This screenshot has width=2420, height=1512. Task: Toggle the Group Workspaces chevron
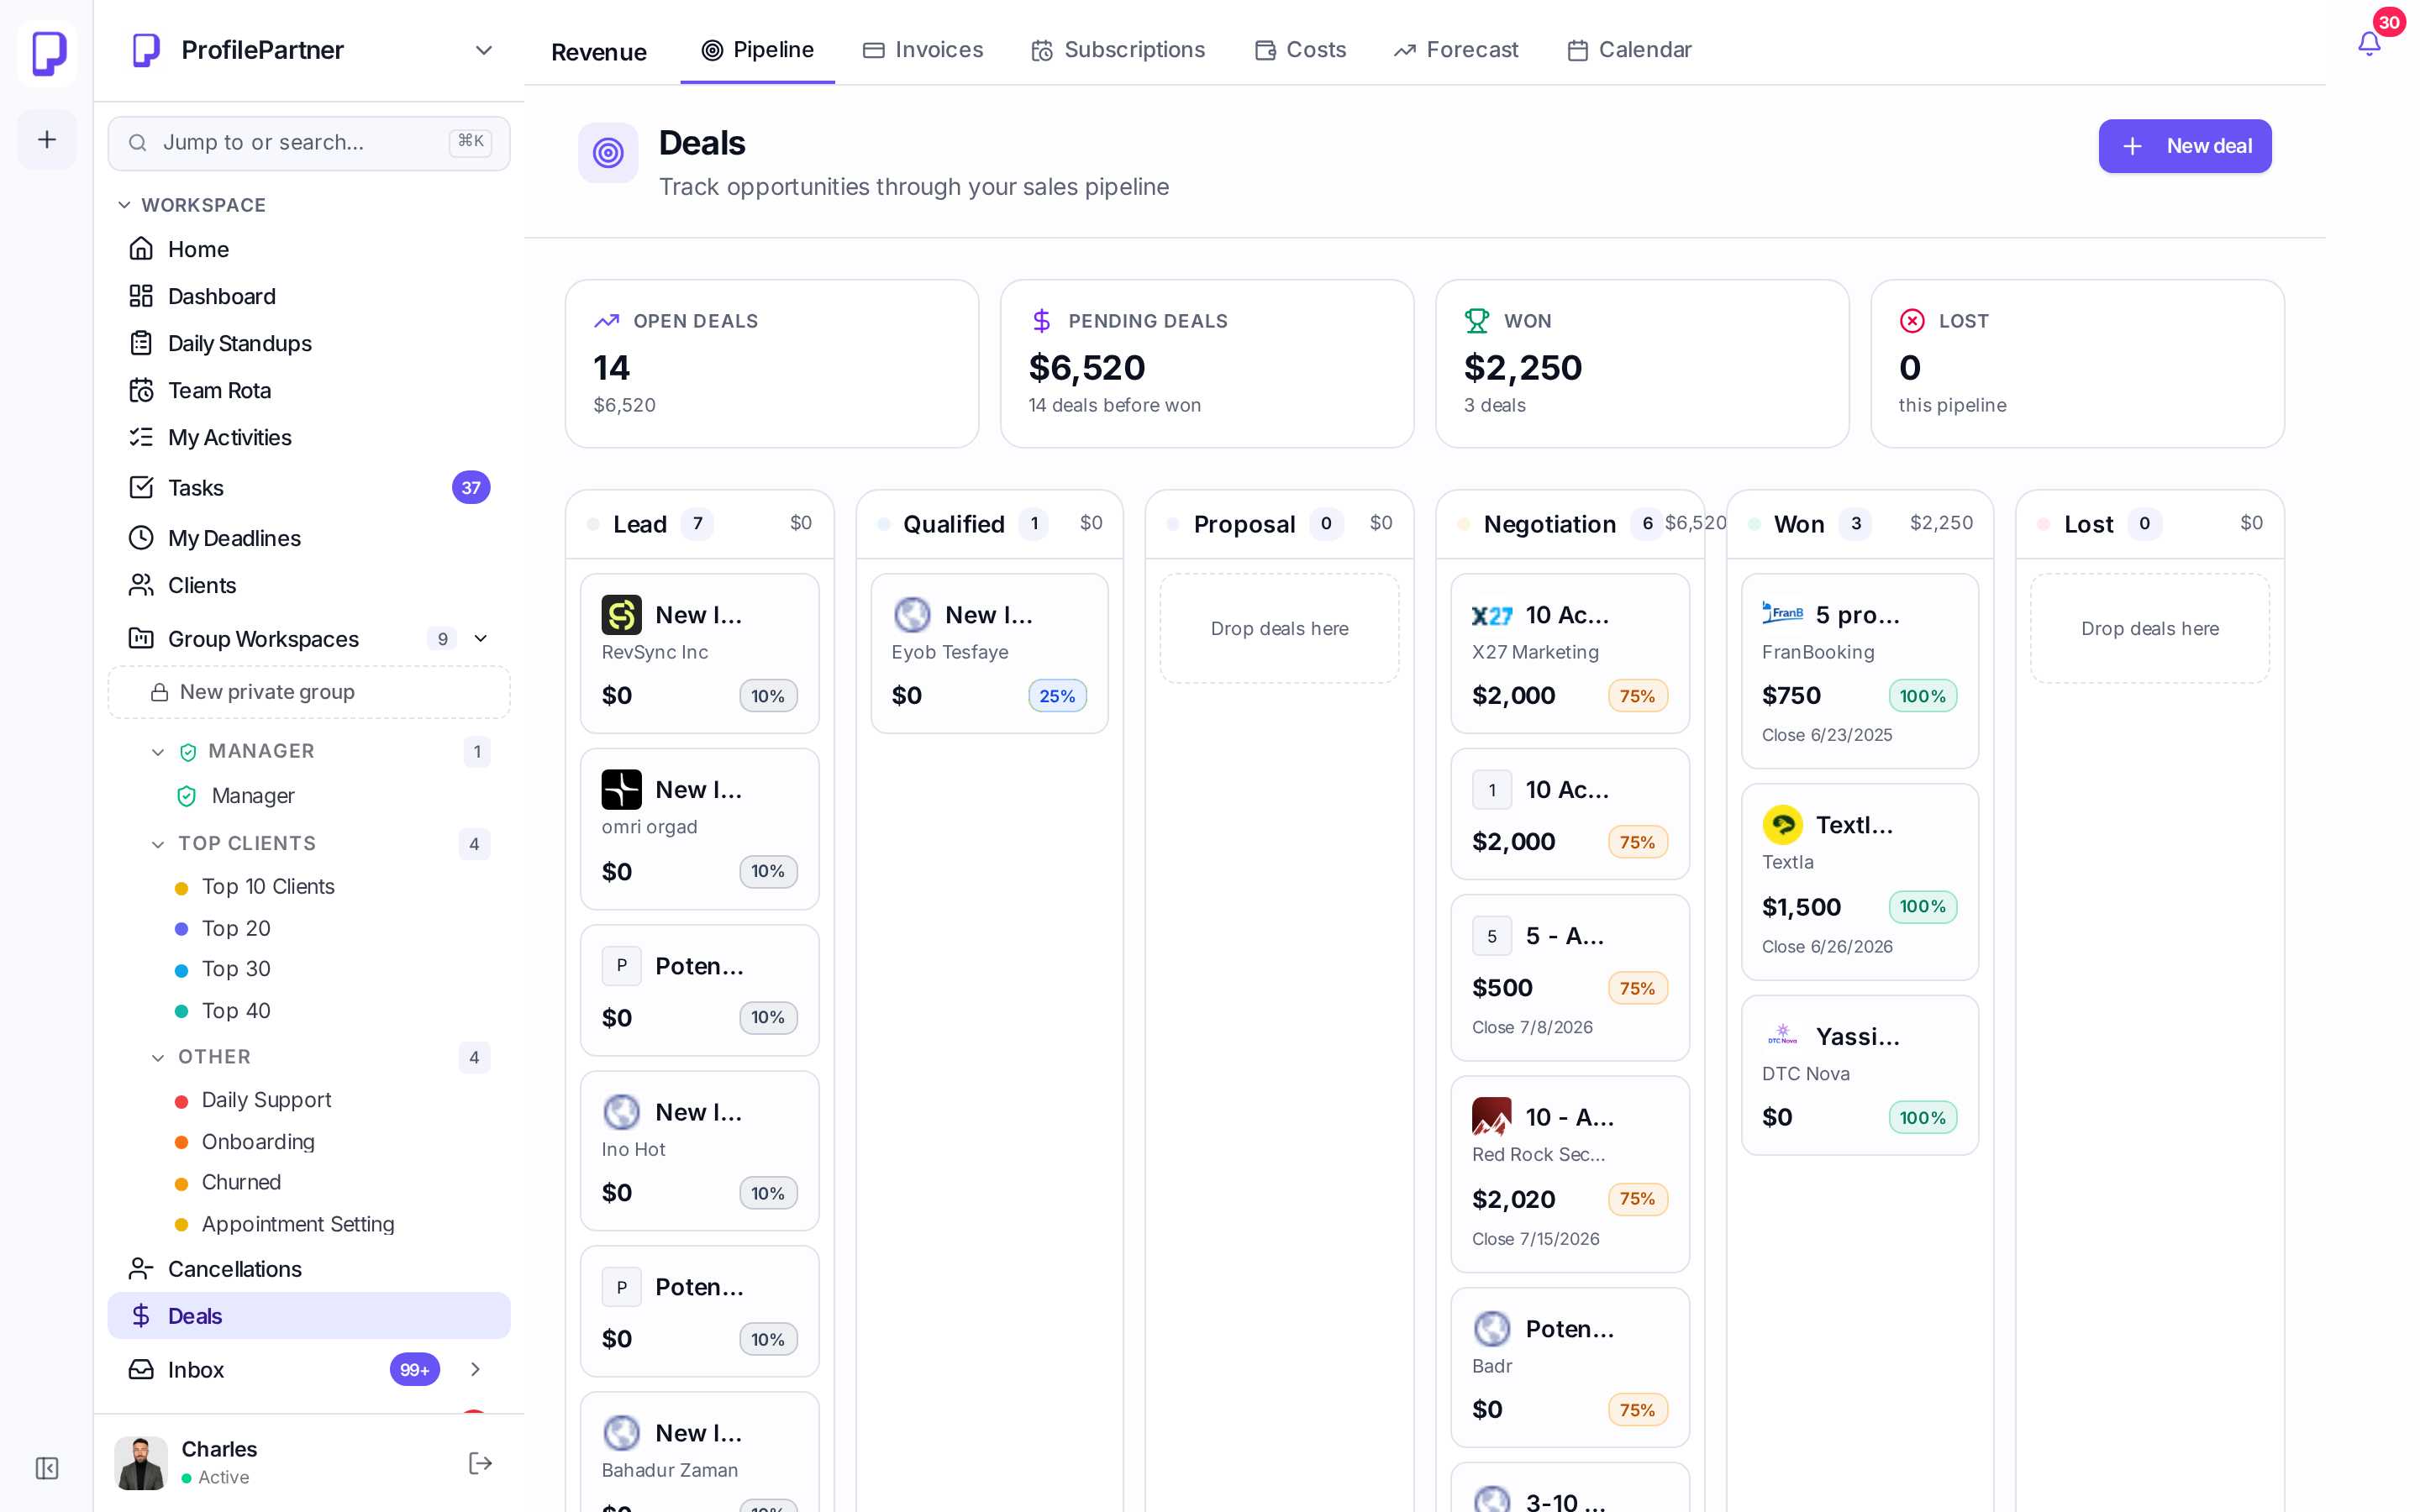pyautogui.click(x=481, y=639)
